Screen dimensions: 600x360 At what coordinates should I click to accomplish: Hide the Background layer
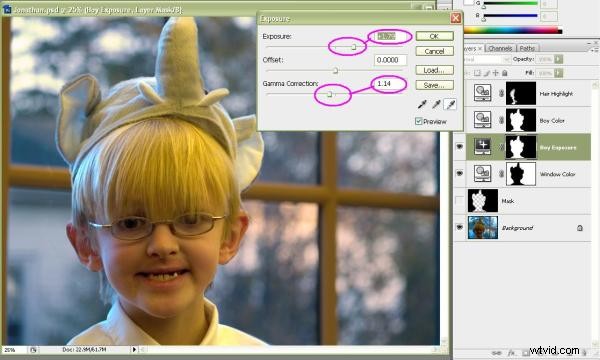click(x=460, y=227)
